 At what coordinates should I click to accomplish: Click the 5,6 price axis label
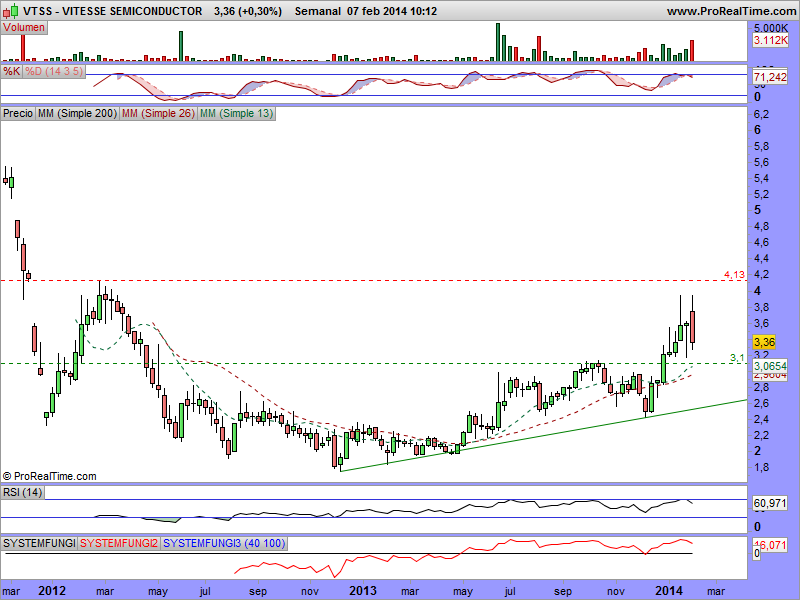(761, 162)
